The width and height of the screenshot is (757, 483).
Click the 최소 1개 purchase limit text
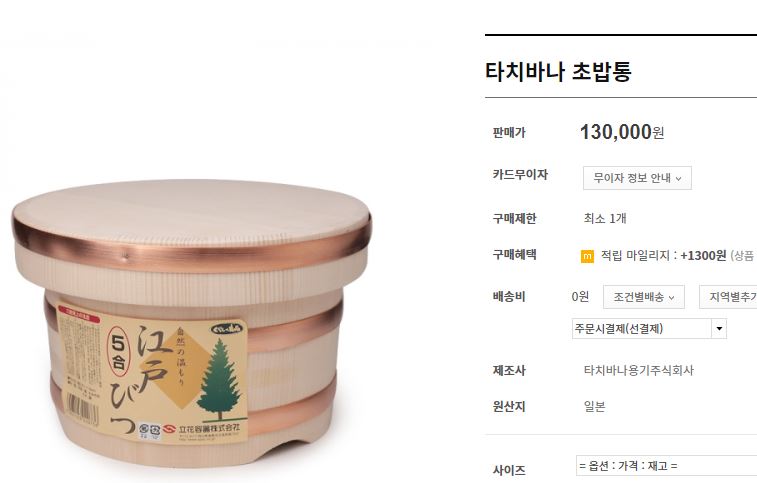[x=605, y=218]
